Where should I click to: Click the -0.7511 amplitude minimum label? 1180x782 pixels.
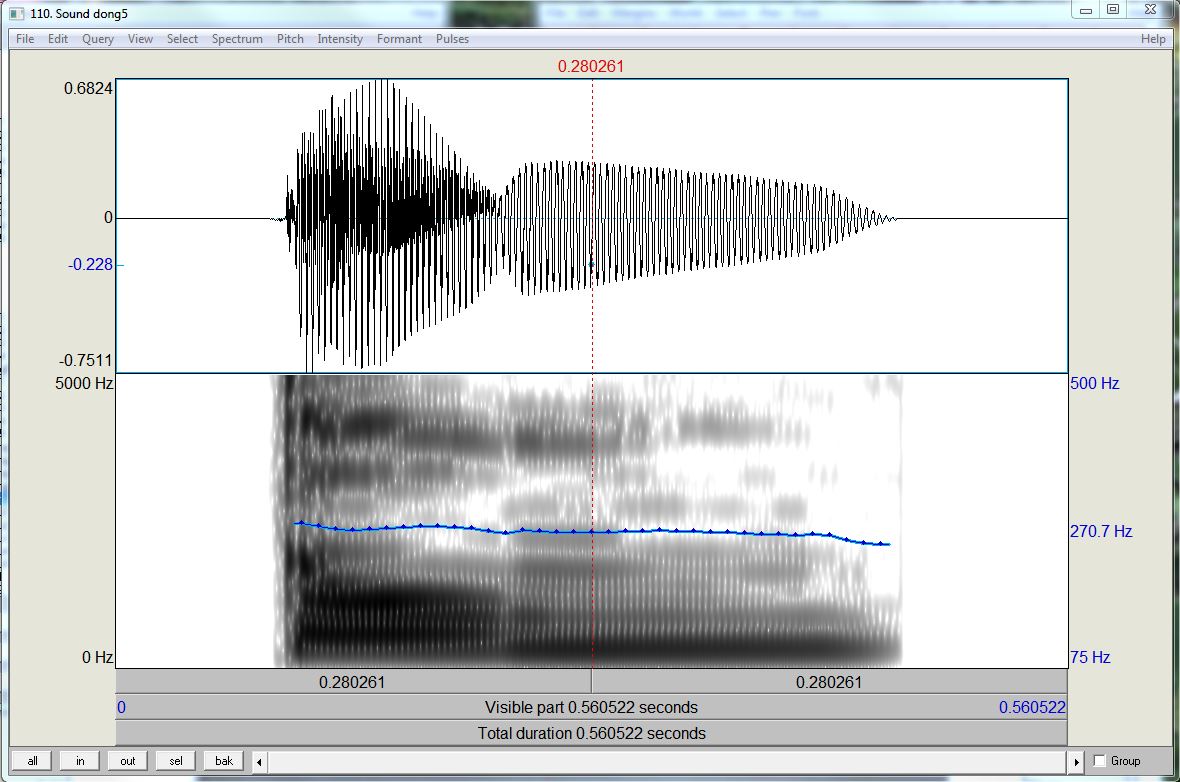pos(85,360)
